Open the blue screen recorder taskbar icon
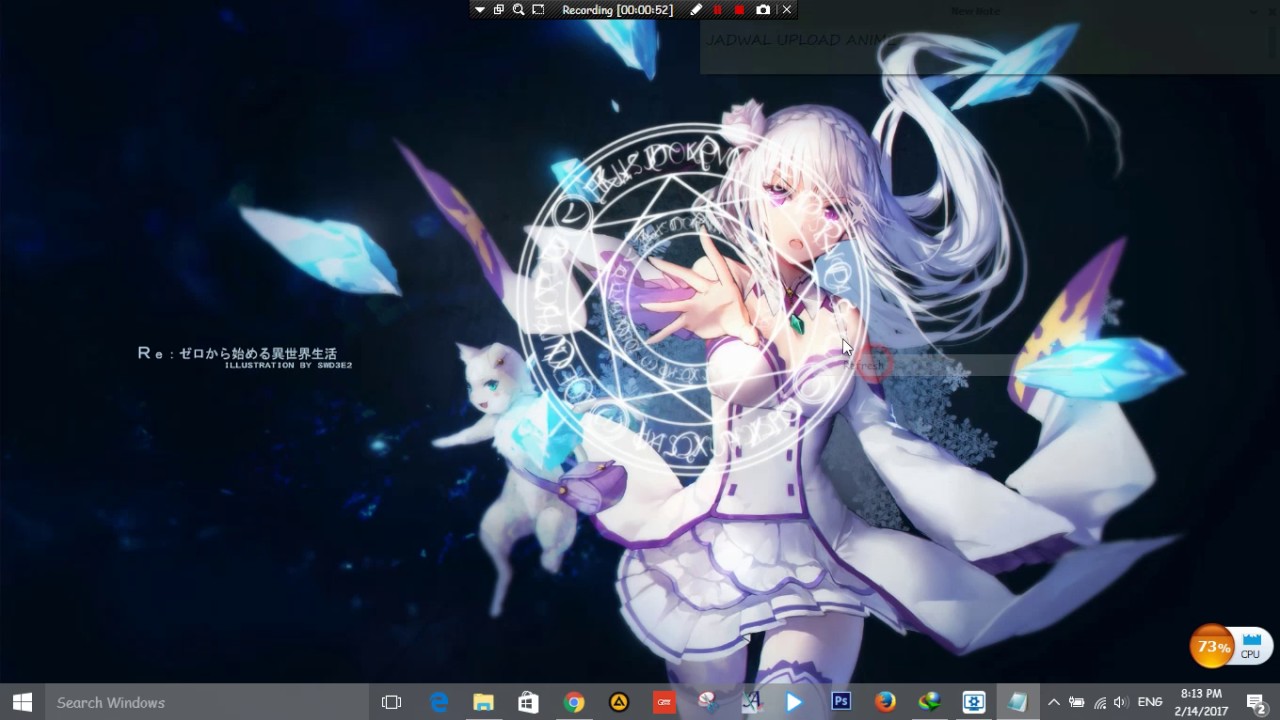Image resolution: width=1280 pixels, height=720 pixels. pyautogui.click(x=974, y=702)
